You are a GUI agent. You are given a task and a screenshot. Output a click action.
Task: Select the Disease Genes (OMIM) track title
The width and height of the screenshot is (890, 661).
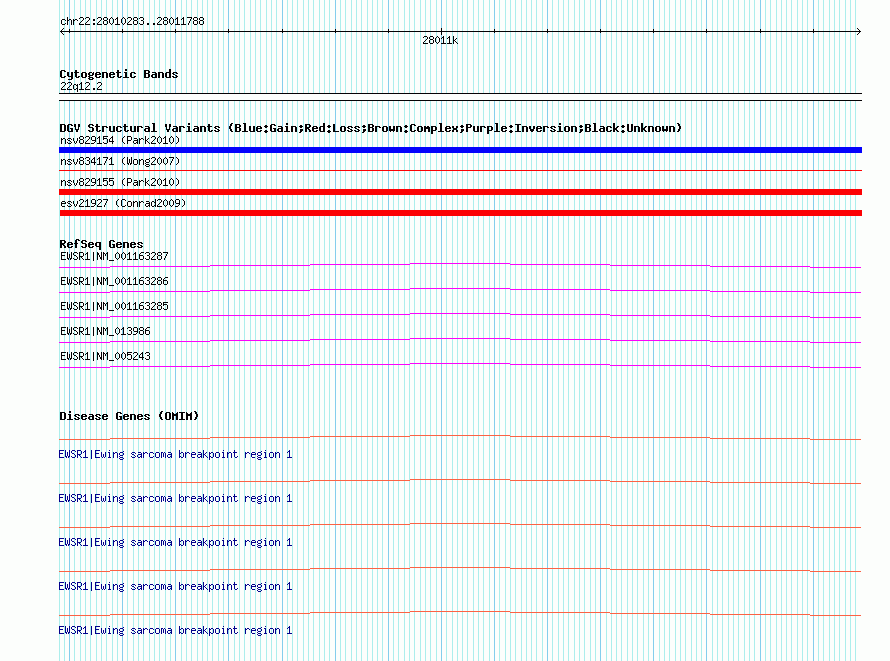click(129, 416)
